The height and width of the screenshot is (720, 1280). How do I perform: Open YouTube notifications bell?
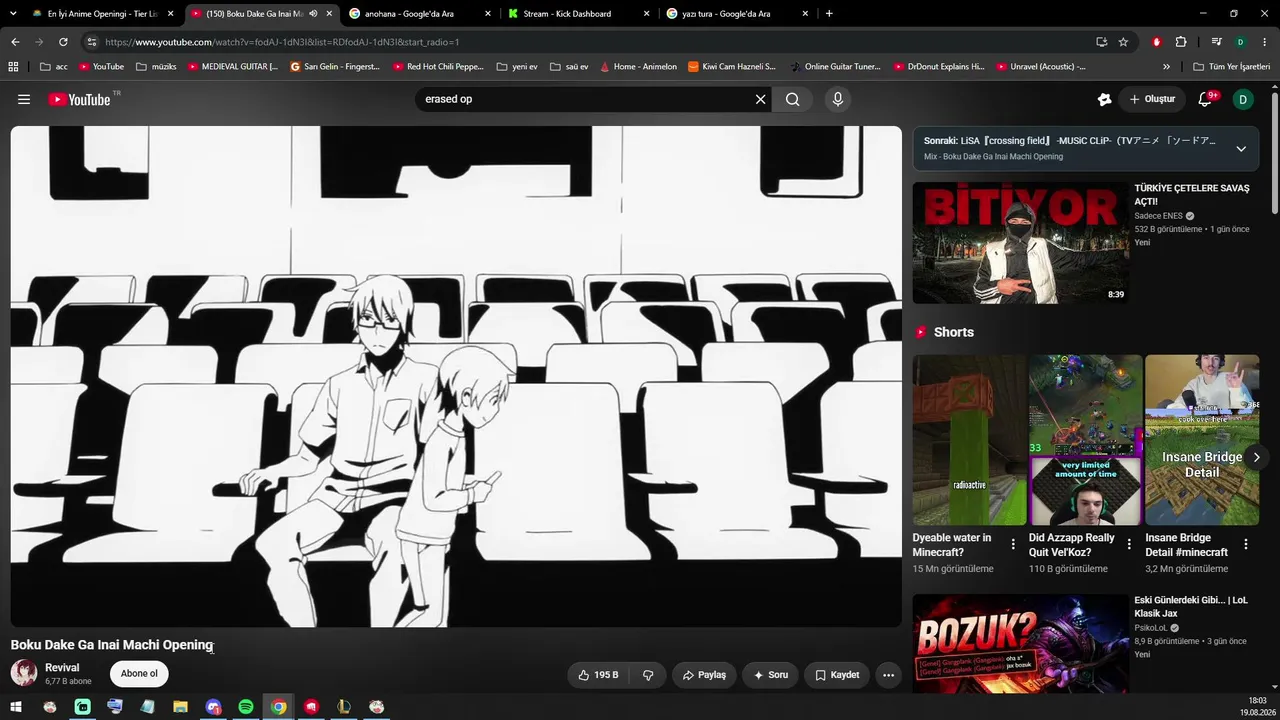[1207, 99]
